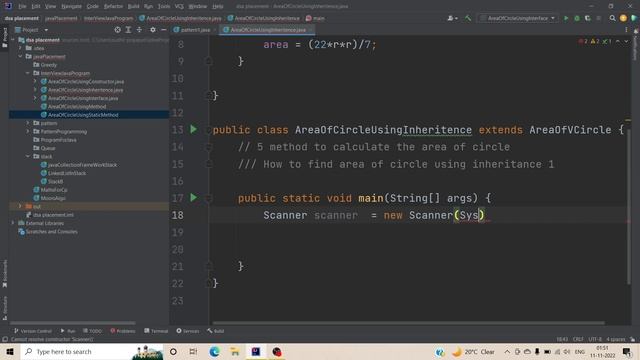Run with Coverage icon in toolbar

pyautogui.click(x=588, y=18)
